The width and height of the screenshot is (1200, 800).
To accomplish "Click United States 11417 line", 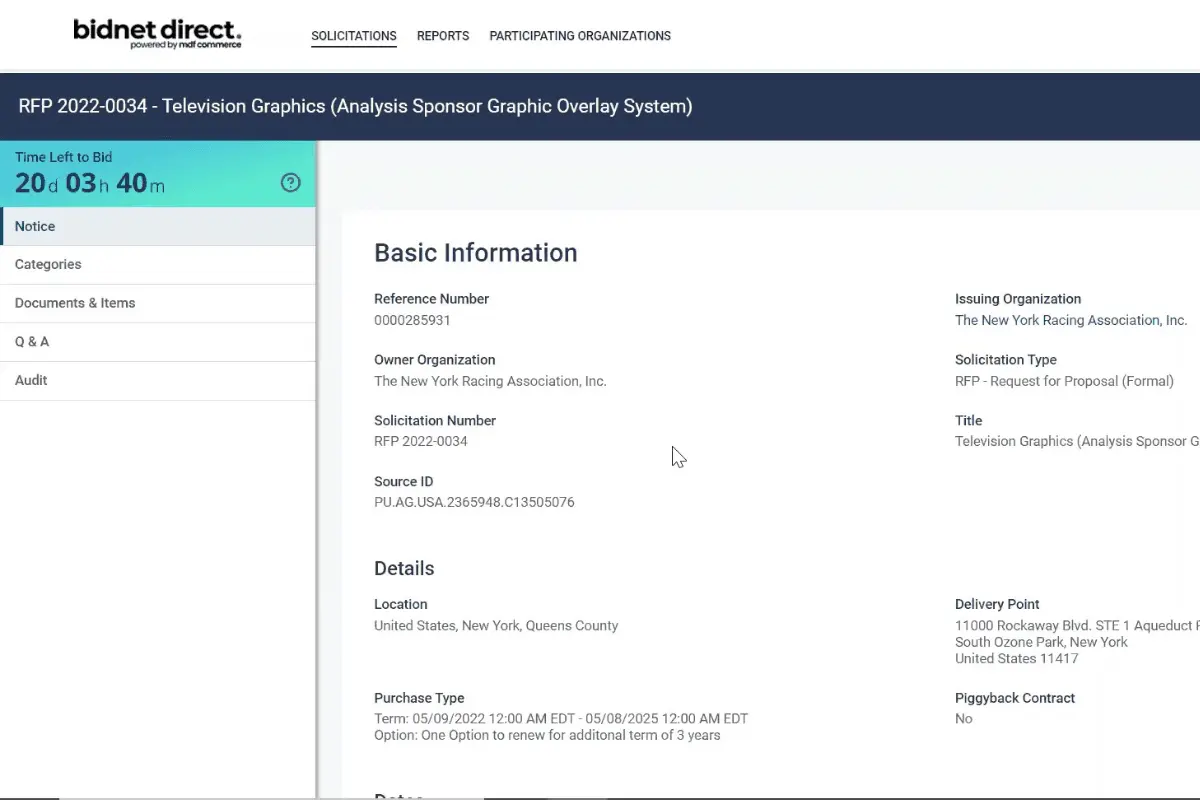I will pos(1017,658).
